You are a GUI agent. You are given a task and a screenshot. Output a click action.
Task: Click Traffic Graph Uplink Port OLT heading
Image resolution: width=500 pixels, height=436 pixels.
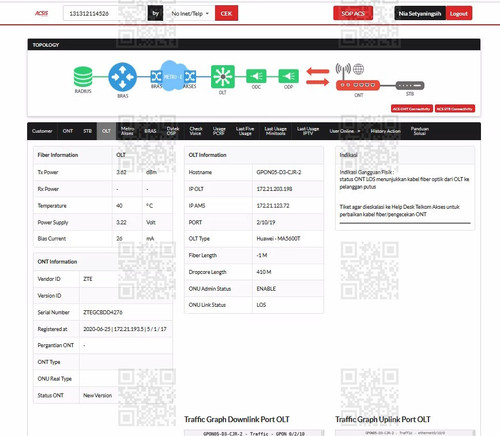[383, 419]
